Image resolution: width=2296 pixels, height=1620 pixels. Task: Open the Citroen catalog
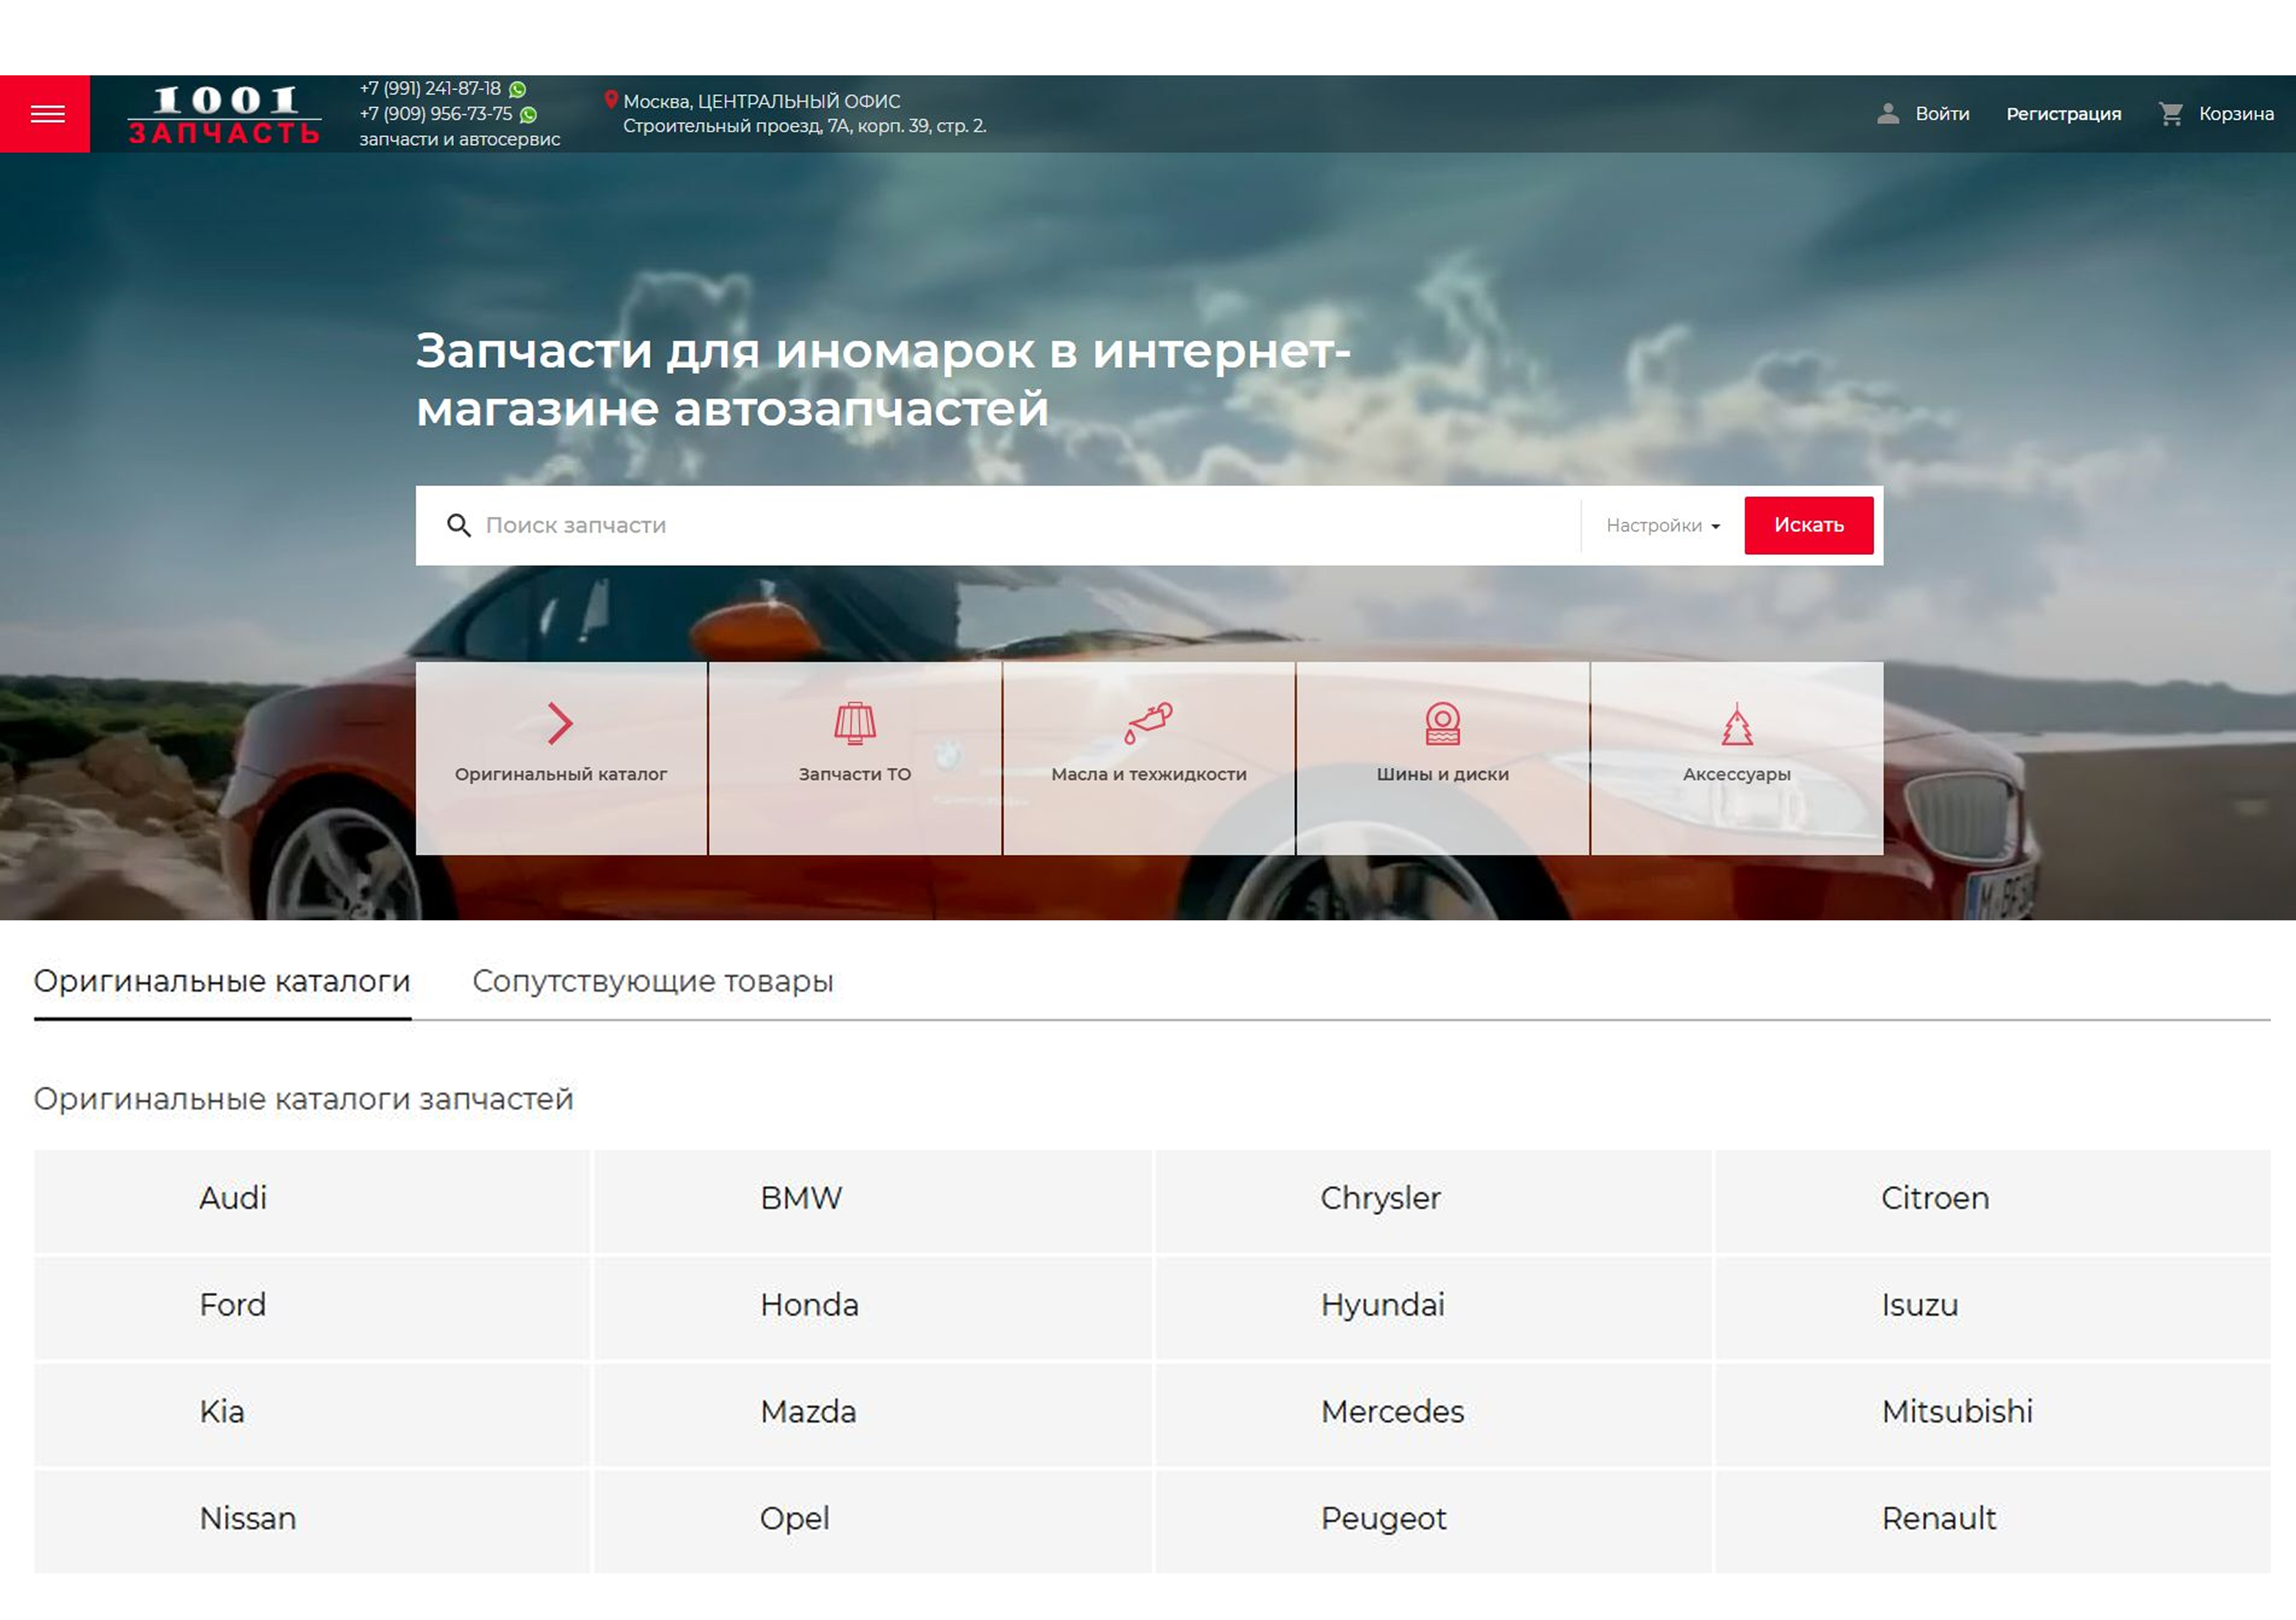coord(1993,1200)
